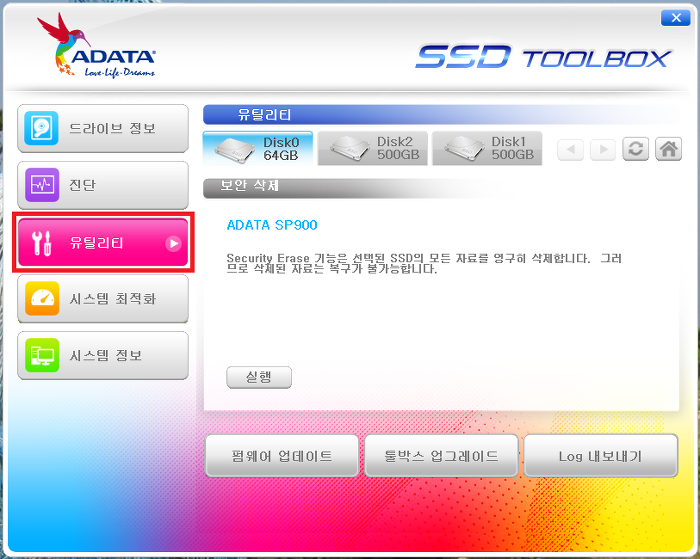Run Security Erase with the 실행 button

[x=259, y=377]
